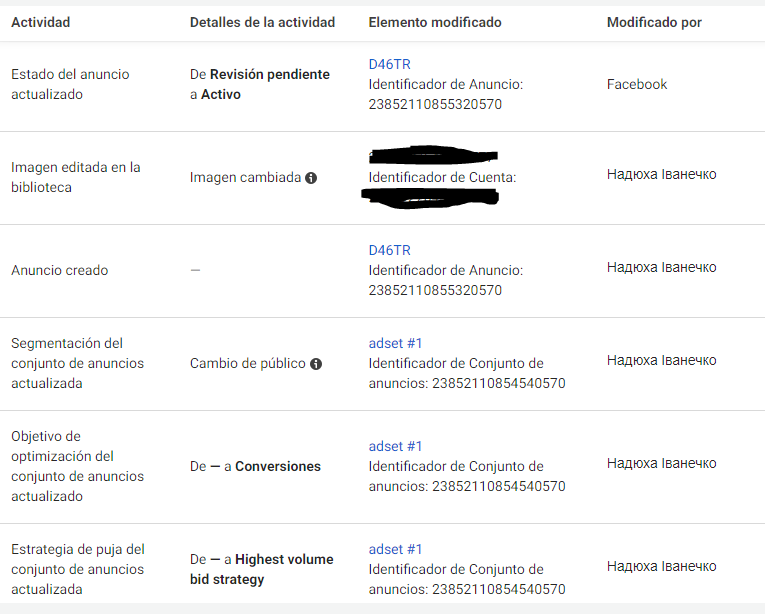Click Надюха Іванечко in the Anuncio creado row

tap(662, 267)
